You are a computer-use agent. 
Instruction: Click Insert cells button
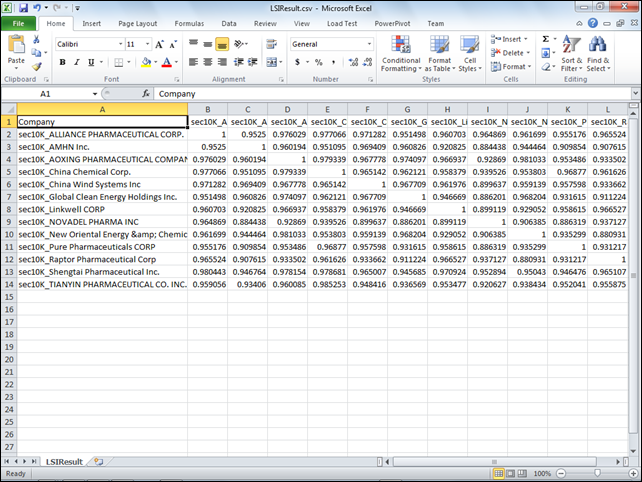pyautogui.click(x=510, y=39)
